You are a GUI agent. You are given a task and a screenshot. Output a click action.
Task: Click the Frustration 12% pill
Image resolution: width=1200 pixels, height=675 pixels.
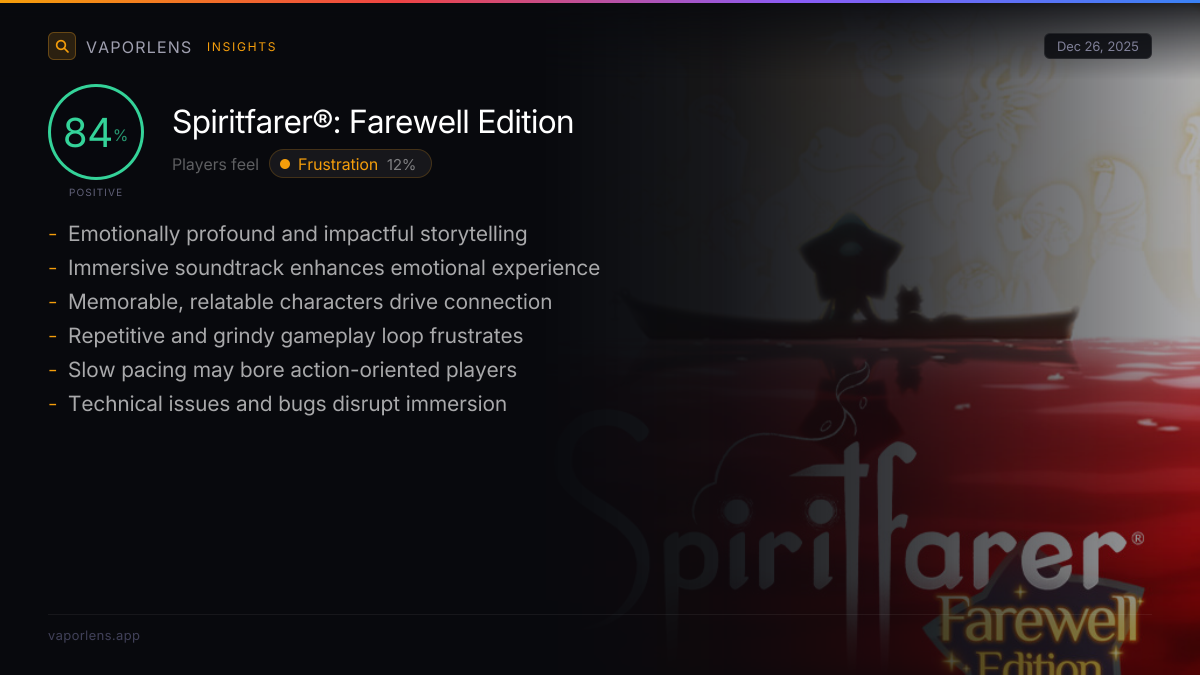(x=350, y=164)
